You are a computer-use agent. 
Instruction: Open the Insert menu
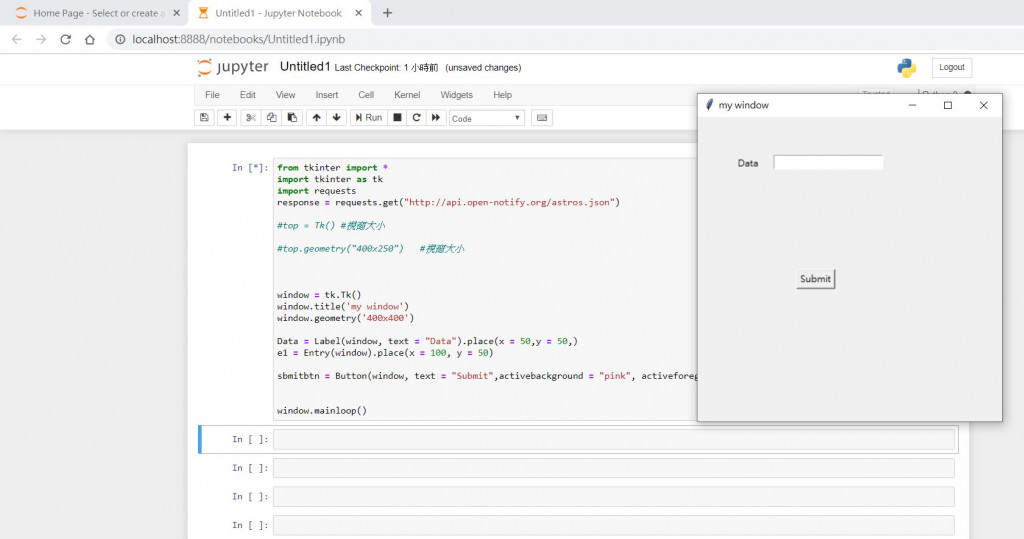coord(327,95)
